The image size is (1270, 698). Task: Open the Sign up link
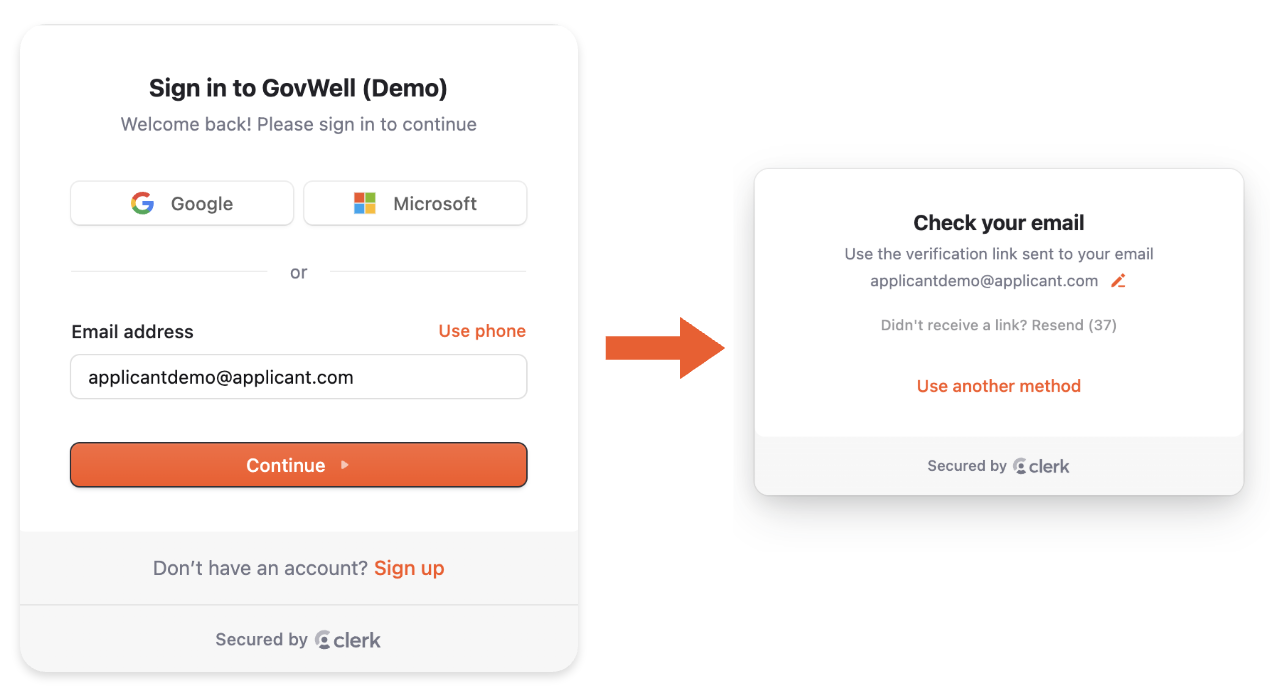[409, 568]
